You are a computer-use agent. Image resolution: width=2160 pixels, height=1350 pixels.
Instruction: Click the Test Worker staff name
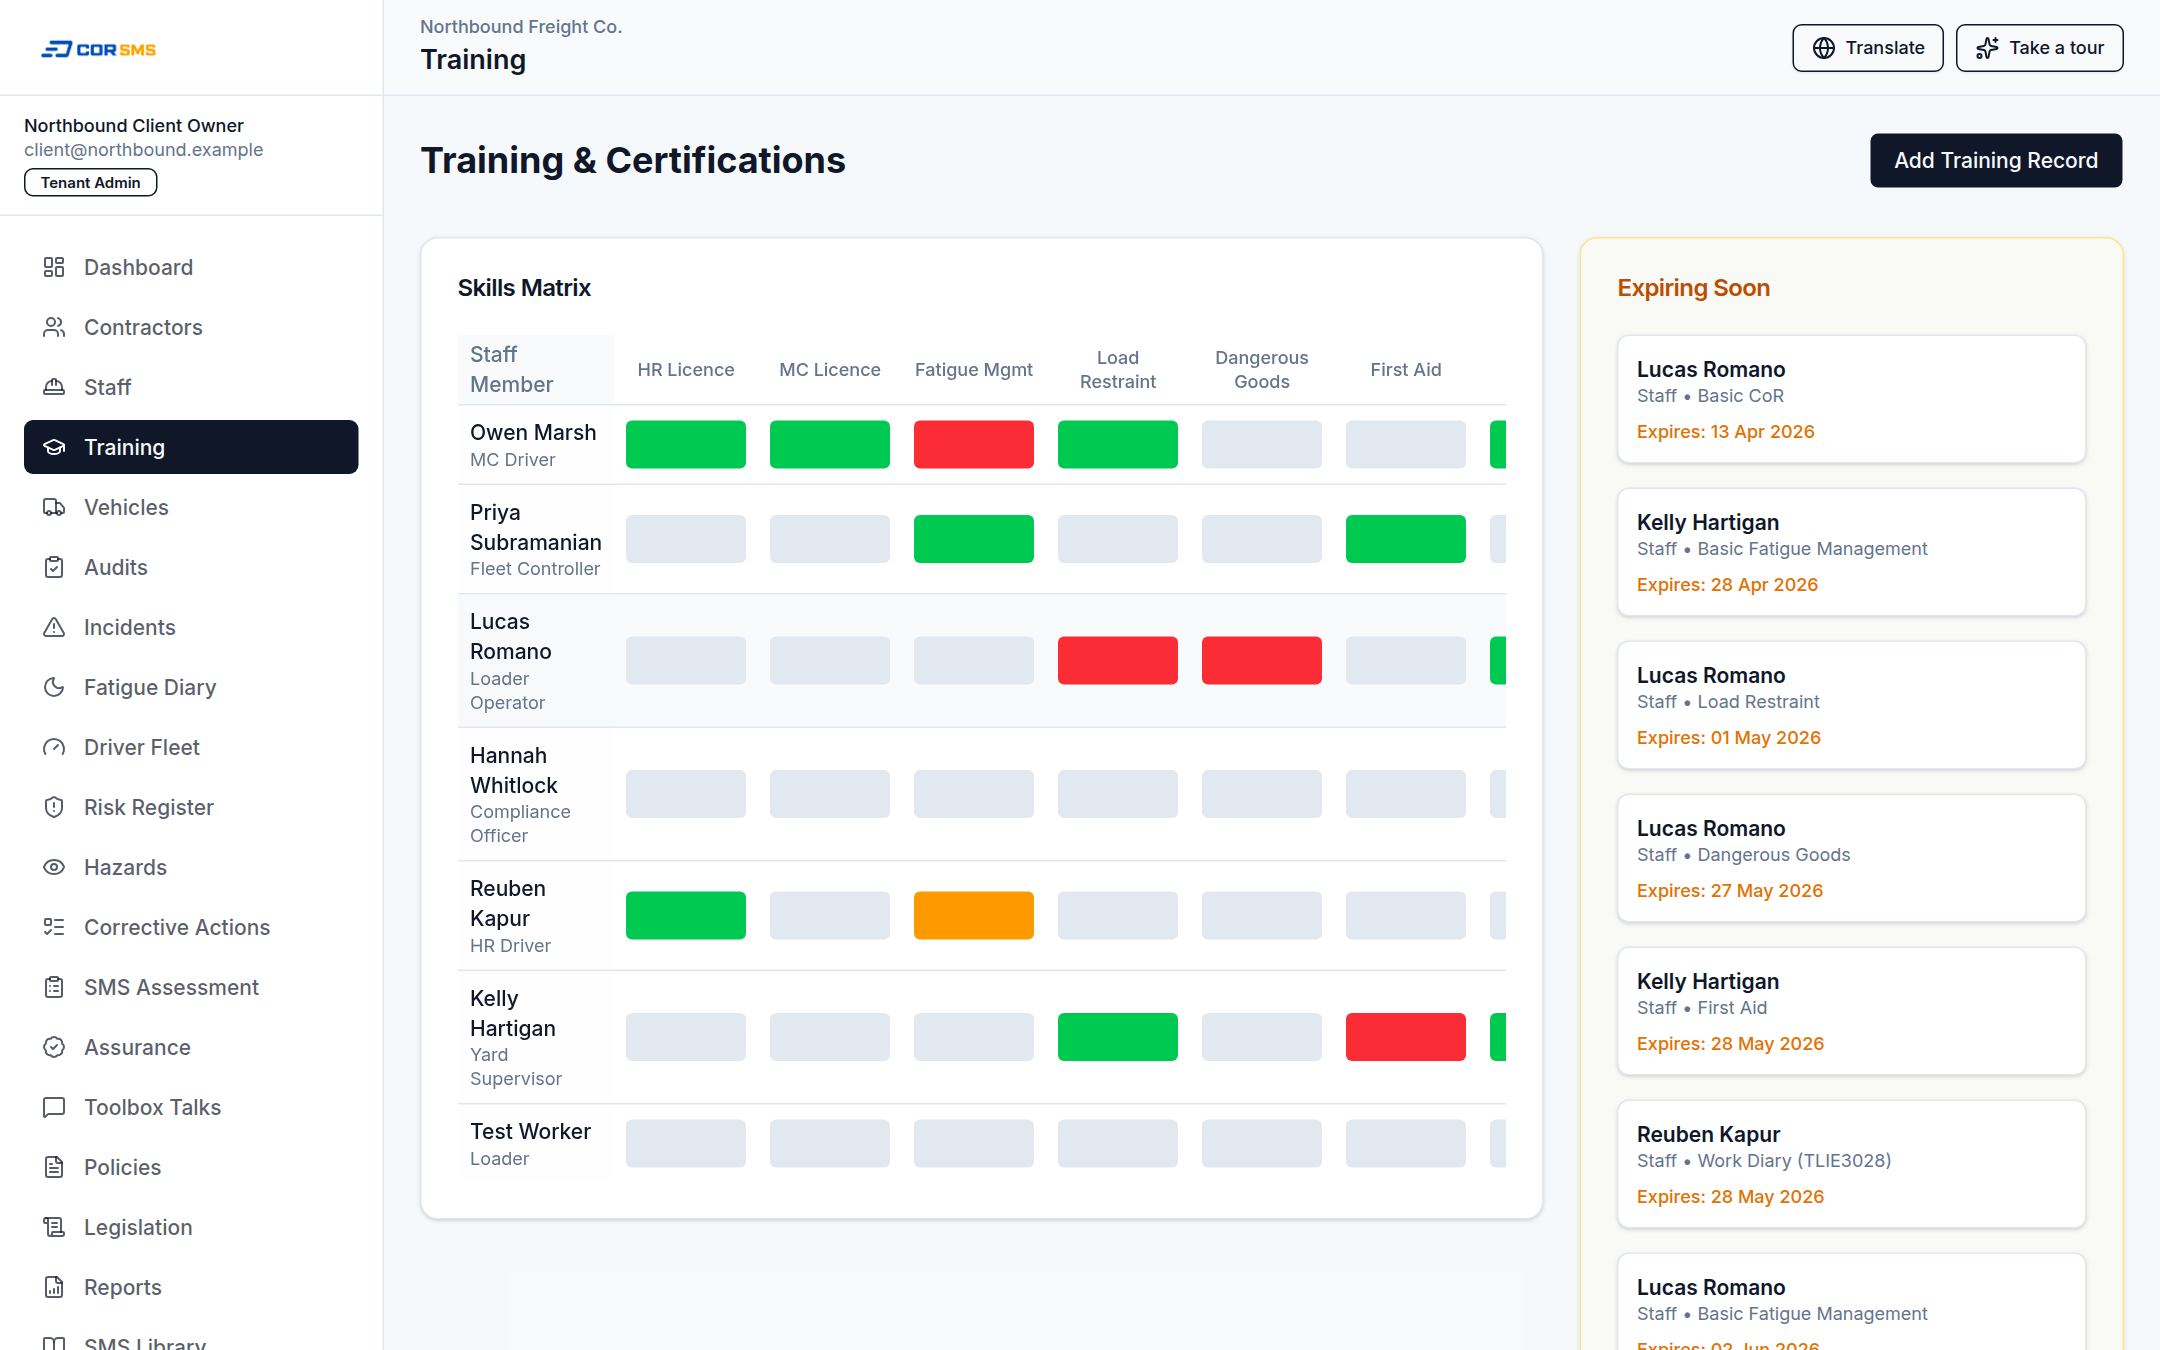[530, 1131]
